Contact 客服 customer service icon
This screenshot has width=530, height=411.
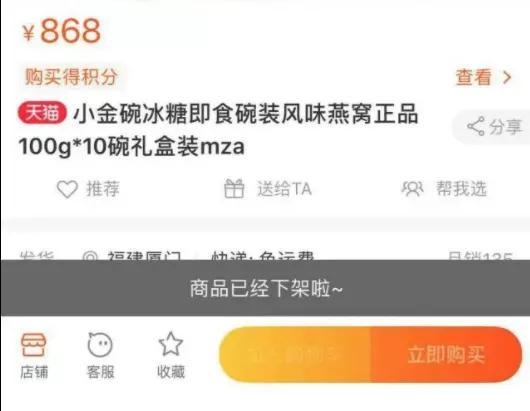click(100, 344)
